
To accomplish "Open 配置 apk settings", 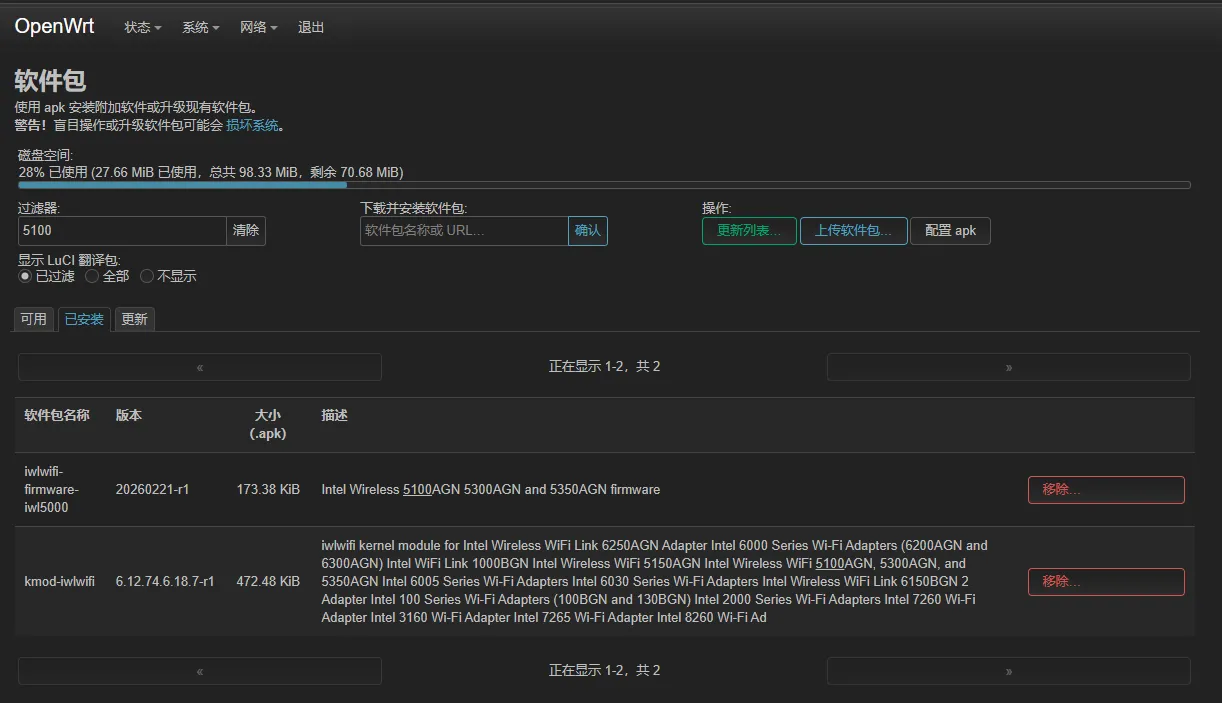I will point(950,231).
